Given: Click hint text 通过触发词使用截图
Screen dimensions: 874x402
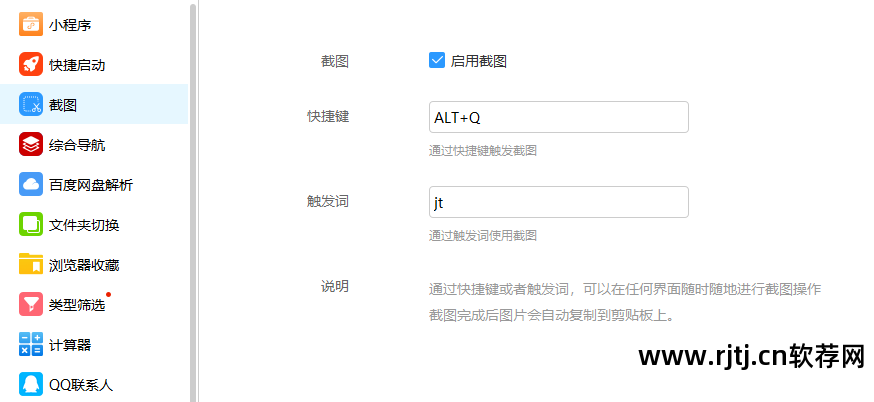Looking at the screenshot, I should tap(483, 236).
